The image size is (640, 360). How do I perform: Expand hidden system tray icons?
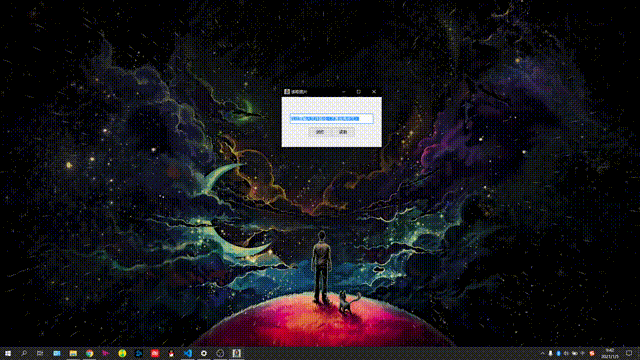[542, 353]
